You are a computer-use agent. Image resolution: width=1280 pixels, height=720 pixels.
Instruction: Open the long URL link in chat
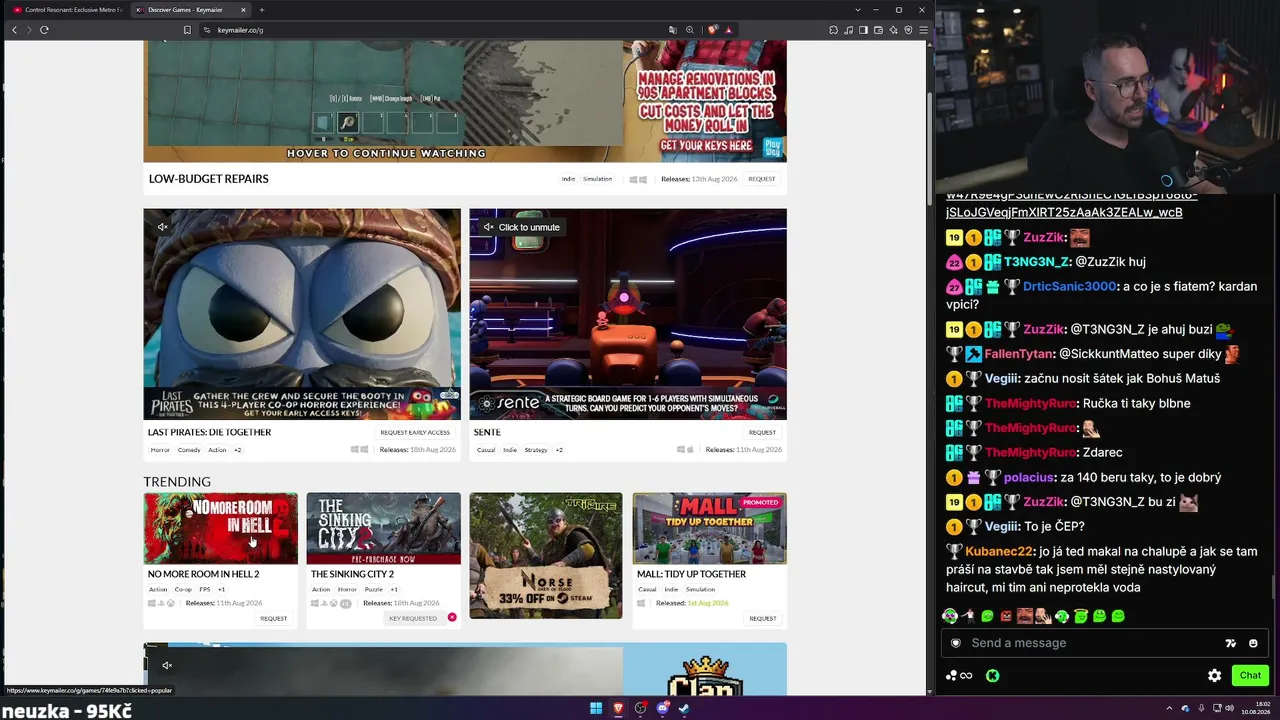1071,204
